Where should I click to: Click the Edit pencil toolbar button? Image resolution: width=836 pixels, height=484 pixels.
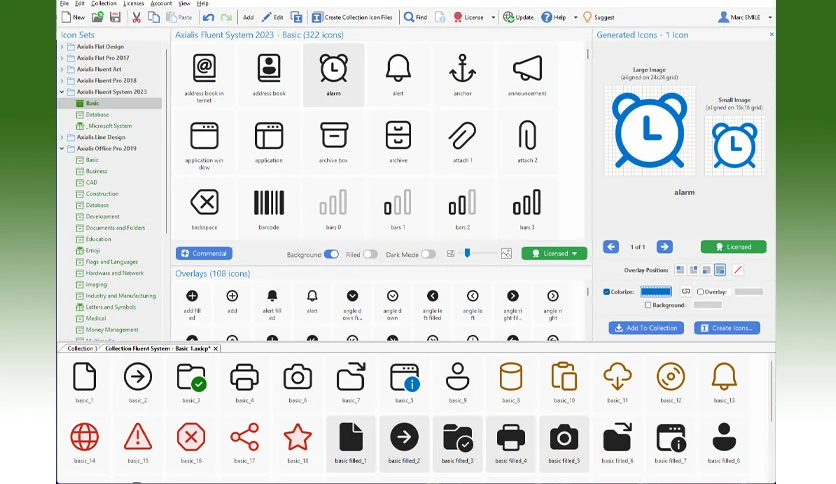[x=272, y=17]
